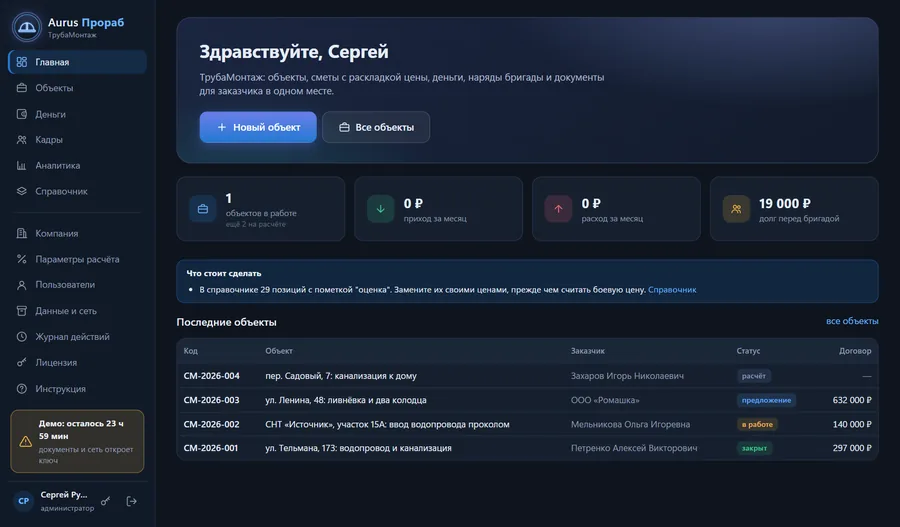Click the Объекты briefcase icon in sidebar
The height and width of the screenshot is (527, 900).
[22, 88]
